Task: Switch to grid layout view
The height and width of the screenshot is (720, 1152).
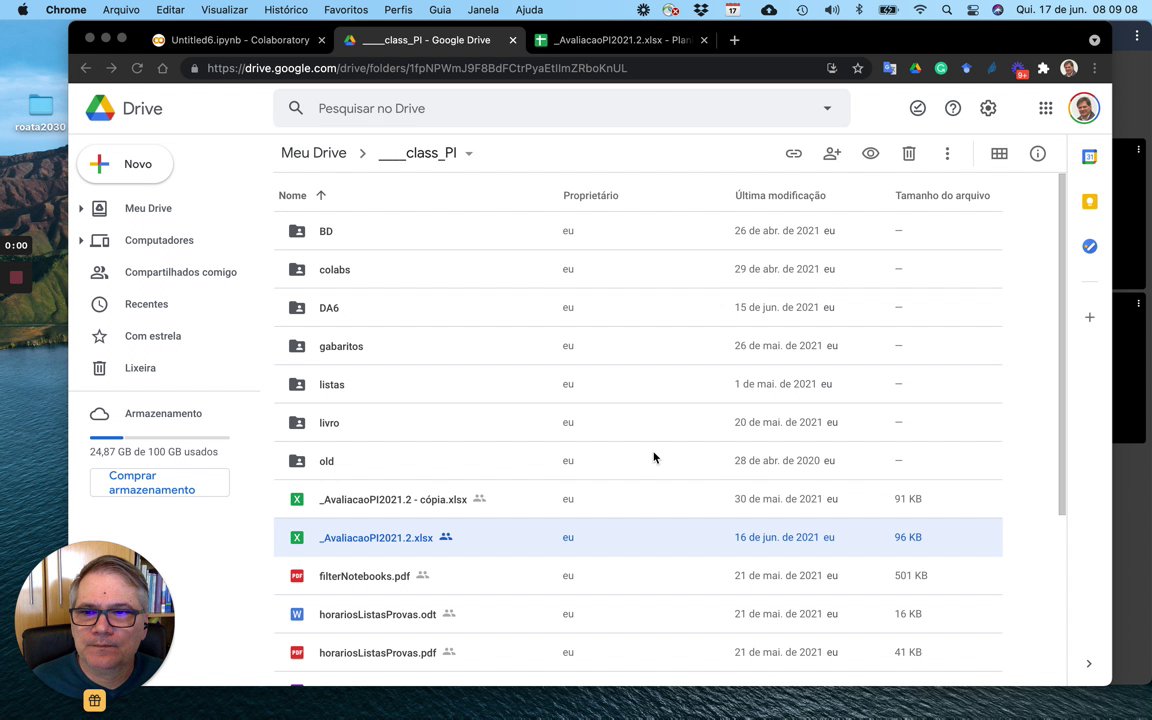Action: click(999, 154)
